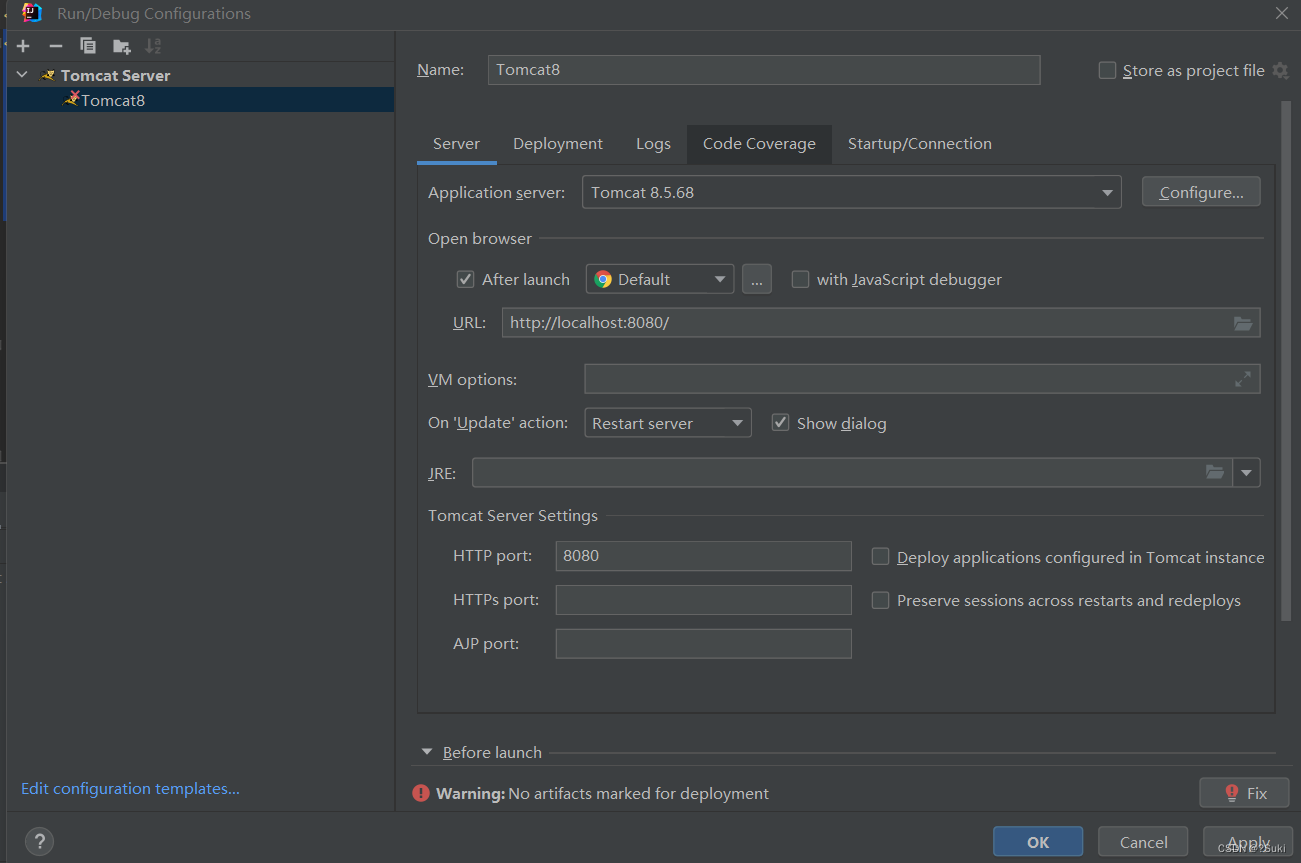This screenshot has height=863, width=1301.
Task: Click the Fix button
Action: click(1244, 793)
